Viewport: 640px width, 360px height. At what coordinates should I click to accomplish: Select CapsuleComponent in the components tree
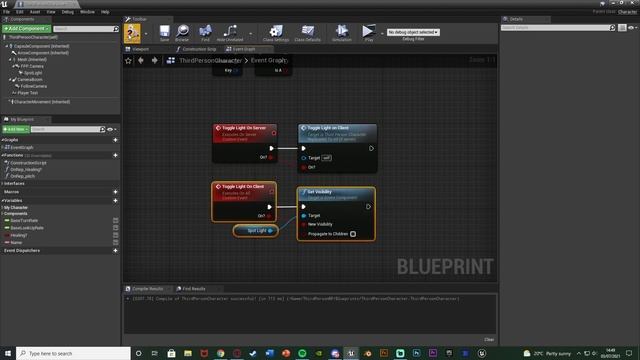(41, 46)
